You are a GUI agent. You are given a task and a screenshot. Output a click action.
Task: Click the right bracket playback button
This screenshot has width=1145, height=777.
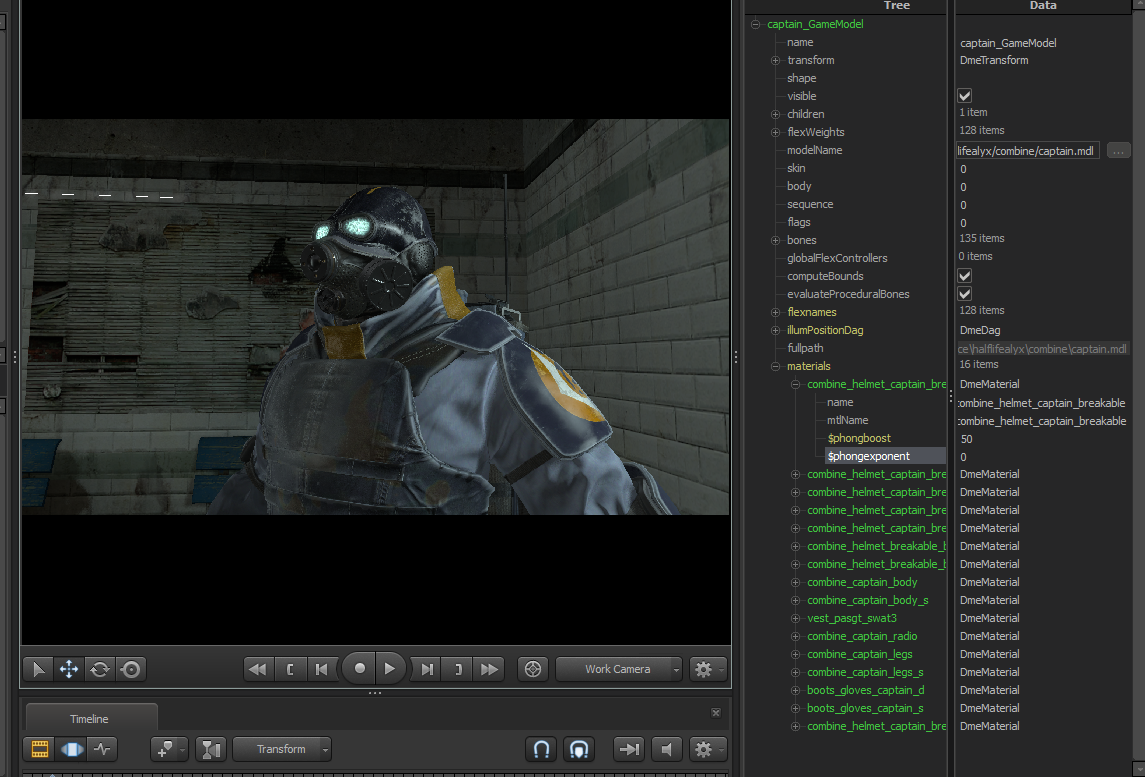coord(459,669)
